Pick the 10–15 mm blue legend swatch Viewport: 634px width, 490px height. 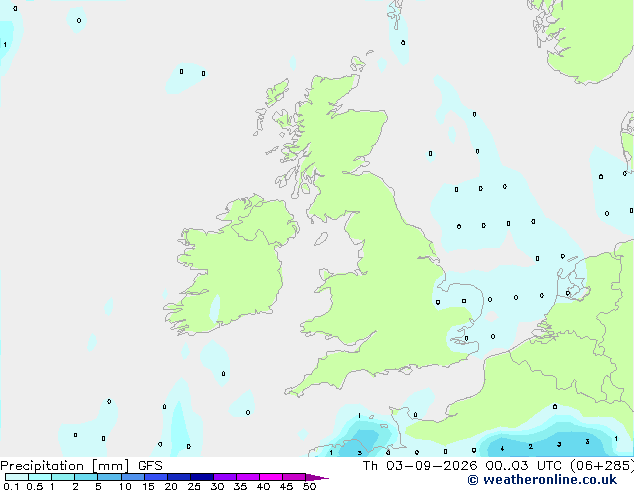pyautogui.click(x=133, y=477)
